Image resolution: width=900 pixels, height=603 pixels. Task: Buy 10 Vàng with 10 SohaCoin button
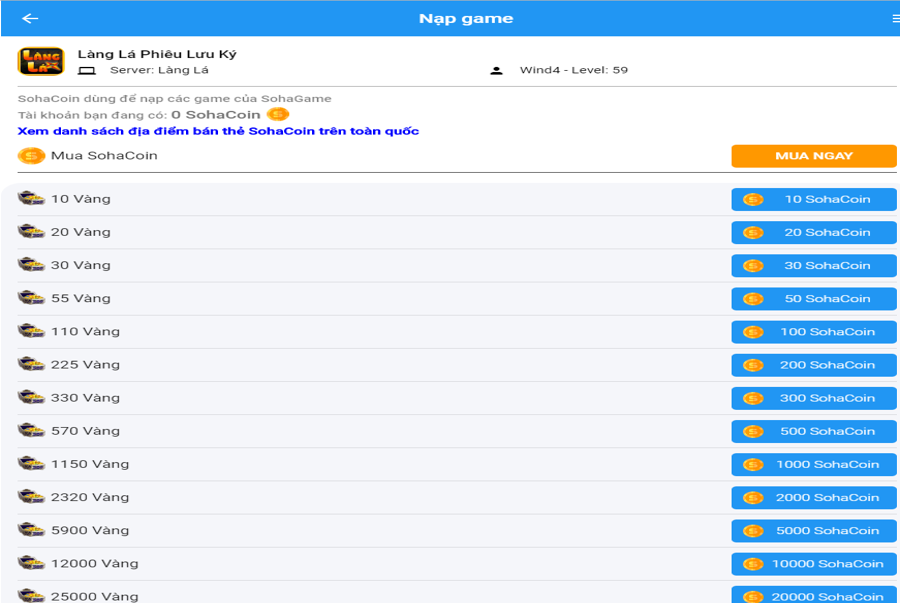point(814,199)
